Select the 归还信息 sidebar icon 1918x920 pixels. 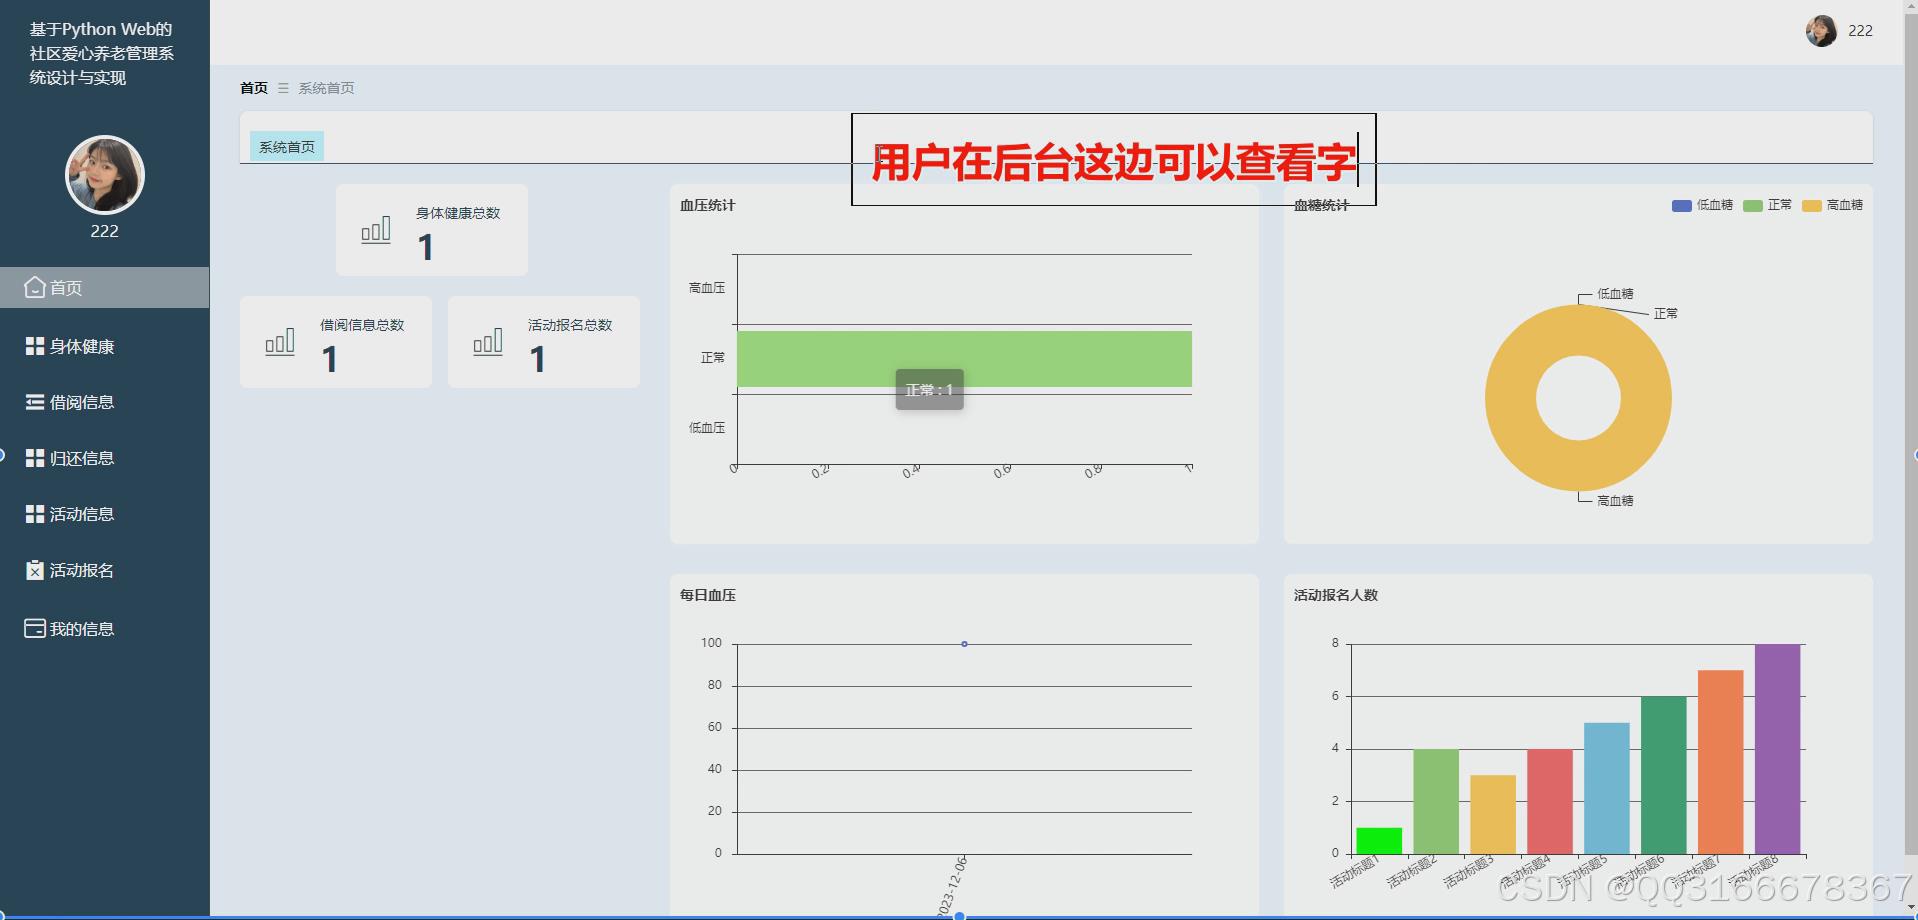tap(33, 458)
